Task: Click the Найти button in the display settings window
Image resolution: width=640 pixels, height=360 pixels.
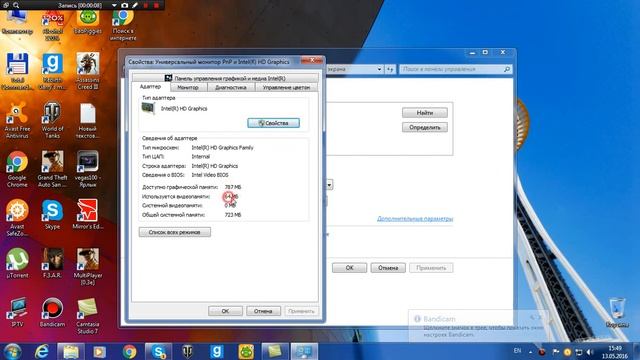Action: tap(424, 112)
